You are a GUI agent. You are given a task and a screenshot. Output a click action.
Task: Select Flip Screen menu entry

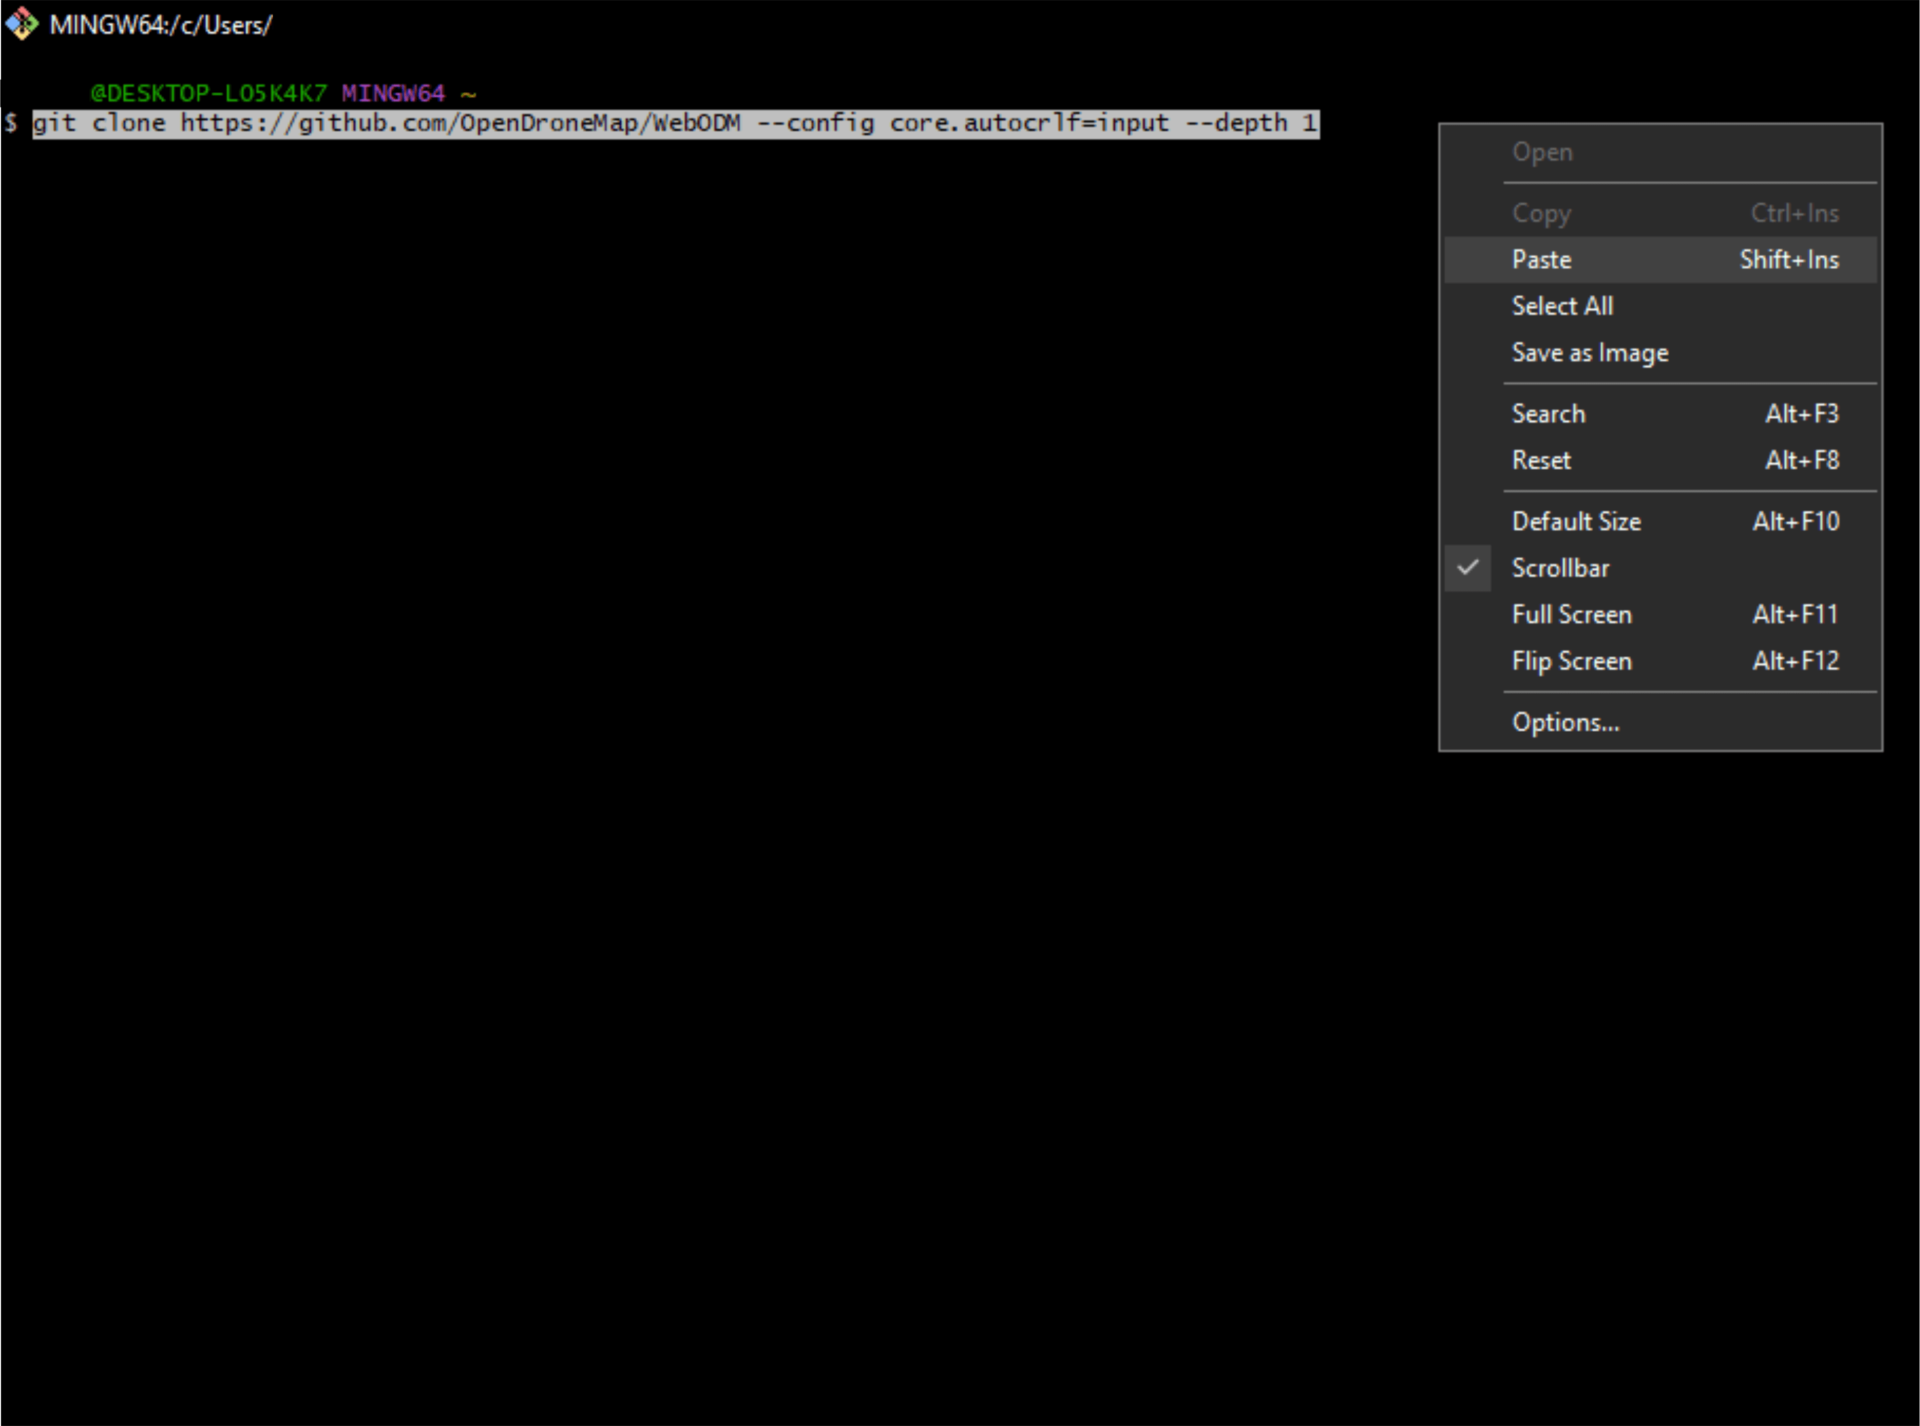tap(1571, 661)
